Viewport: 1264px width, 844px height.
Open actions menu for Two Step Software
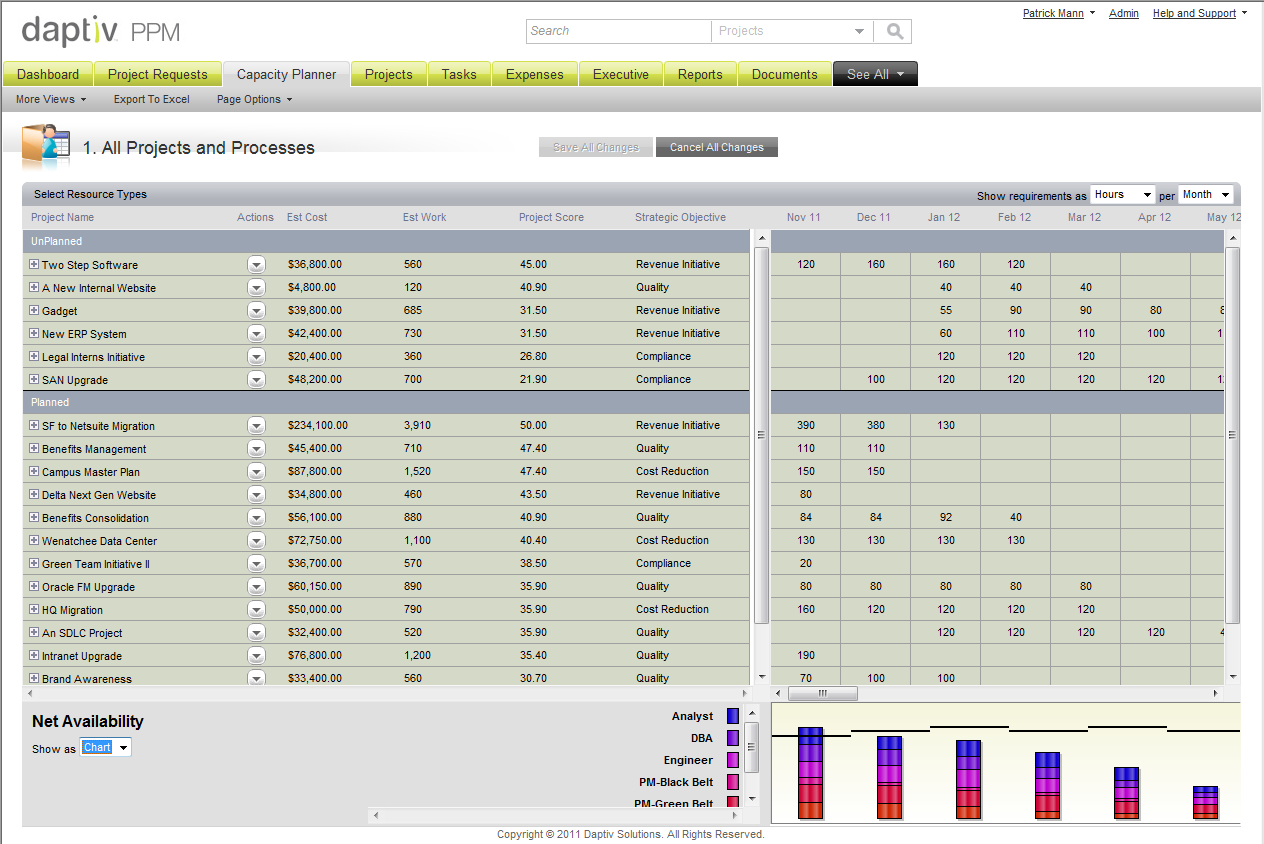point(257,265)
